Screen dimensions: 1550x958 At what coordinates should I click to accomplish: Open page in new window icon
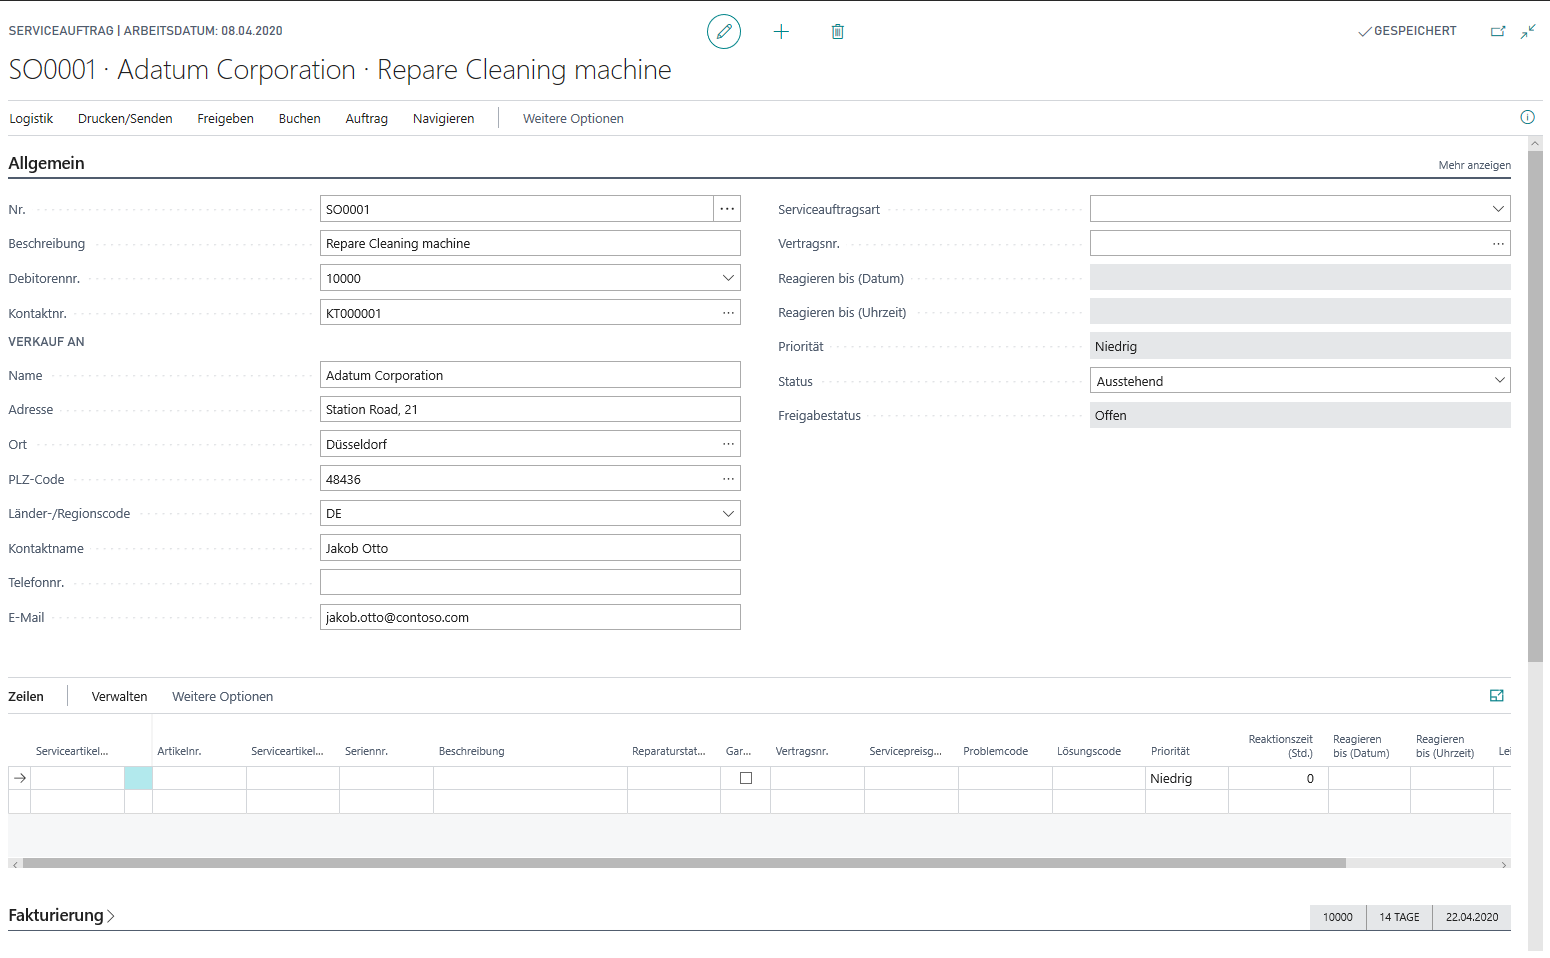click(1498, 32)
